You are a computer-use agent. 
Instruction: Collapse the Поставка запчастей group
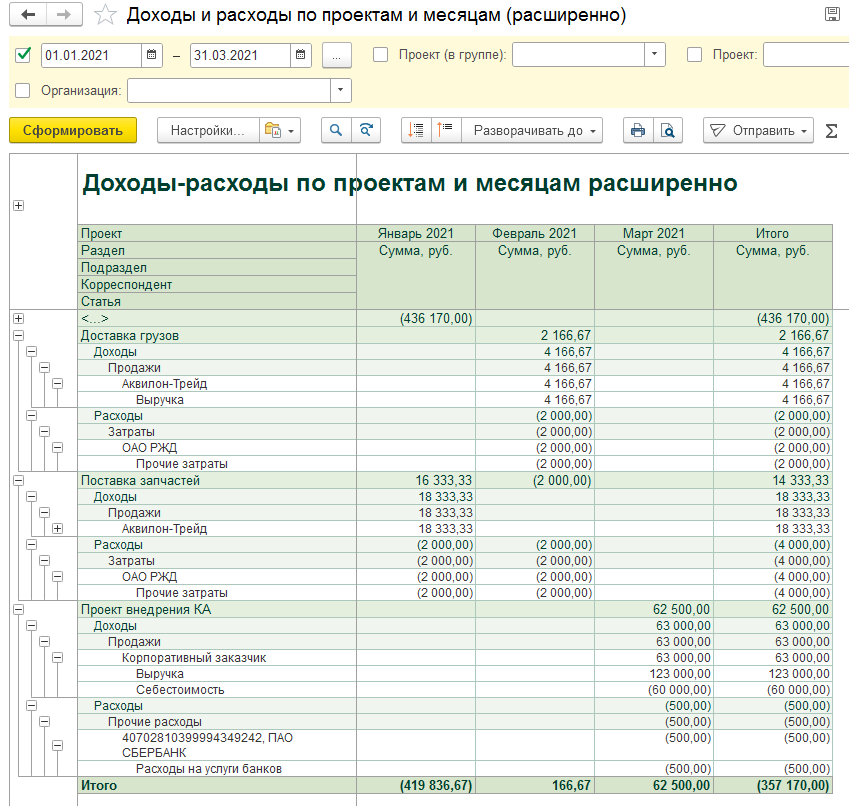18,480
